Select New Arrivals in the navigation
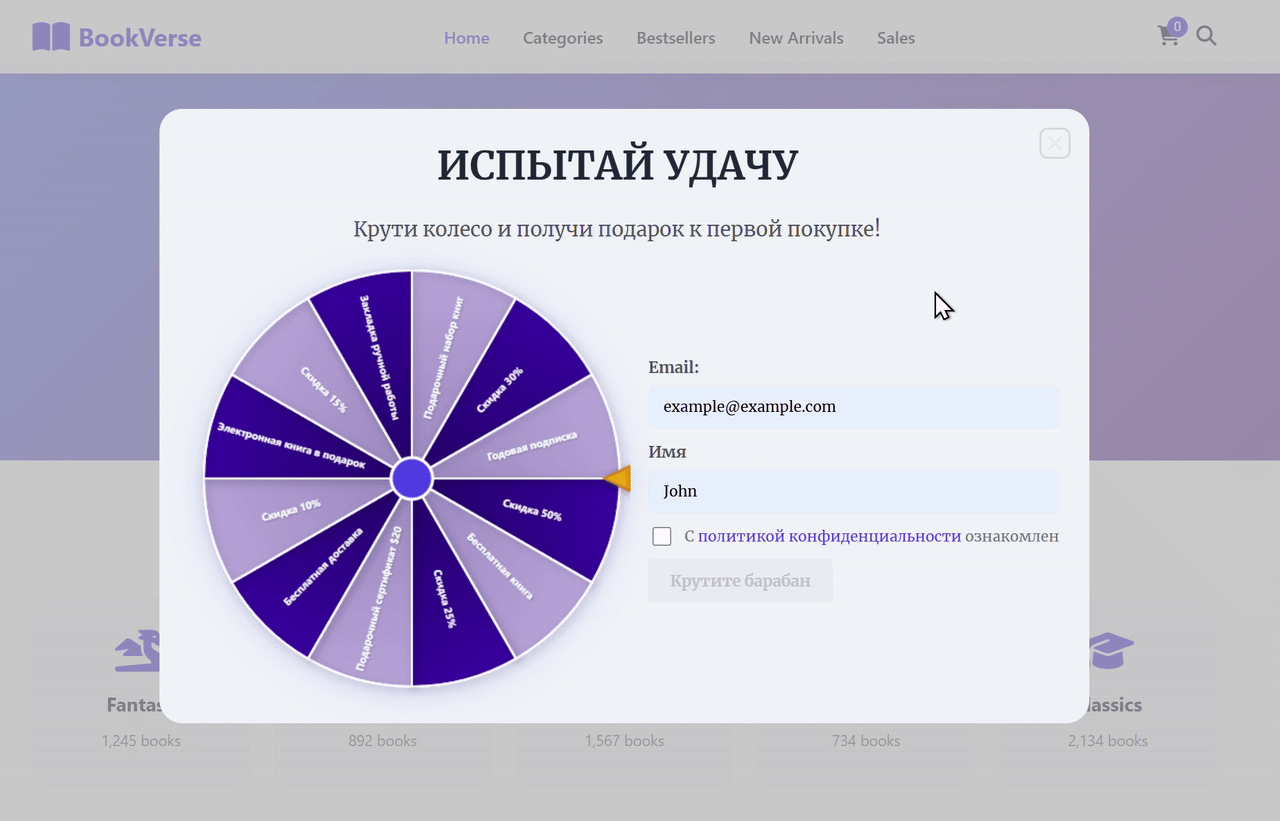Viewport: 1280px width, 821px height. (796, 38)
